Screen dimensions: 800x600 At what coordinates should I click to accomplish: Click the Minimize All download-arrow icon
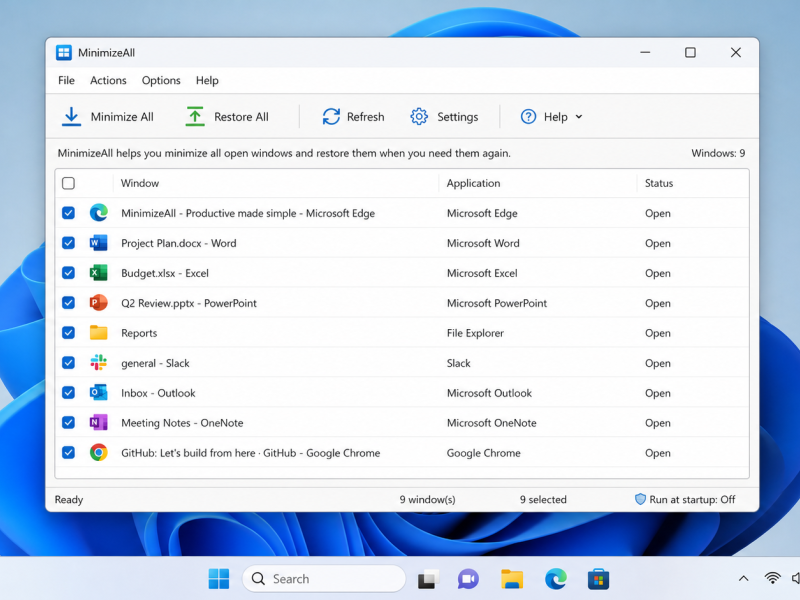71,117
